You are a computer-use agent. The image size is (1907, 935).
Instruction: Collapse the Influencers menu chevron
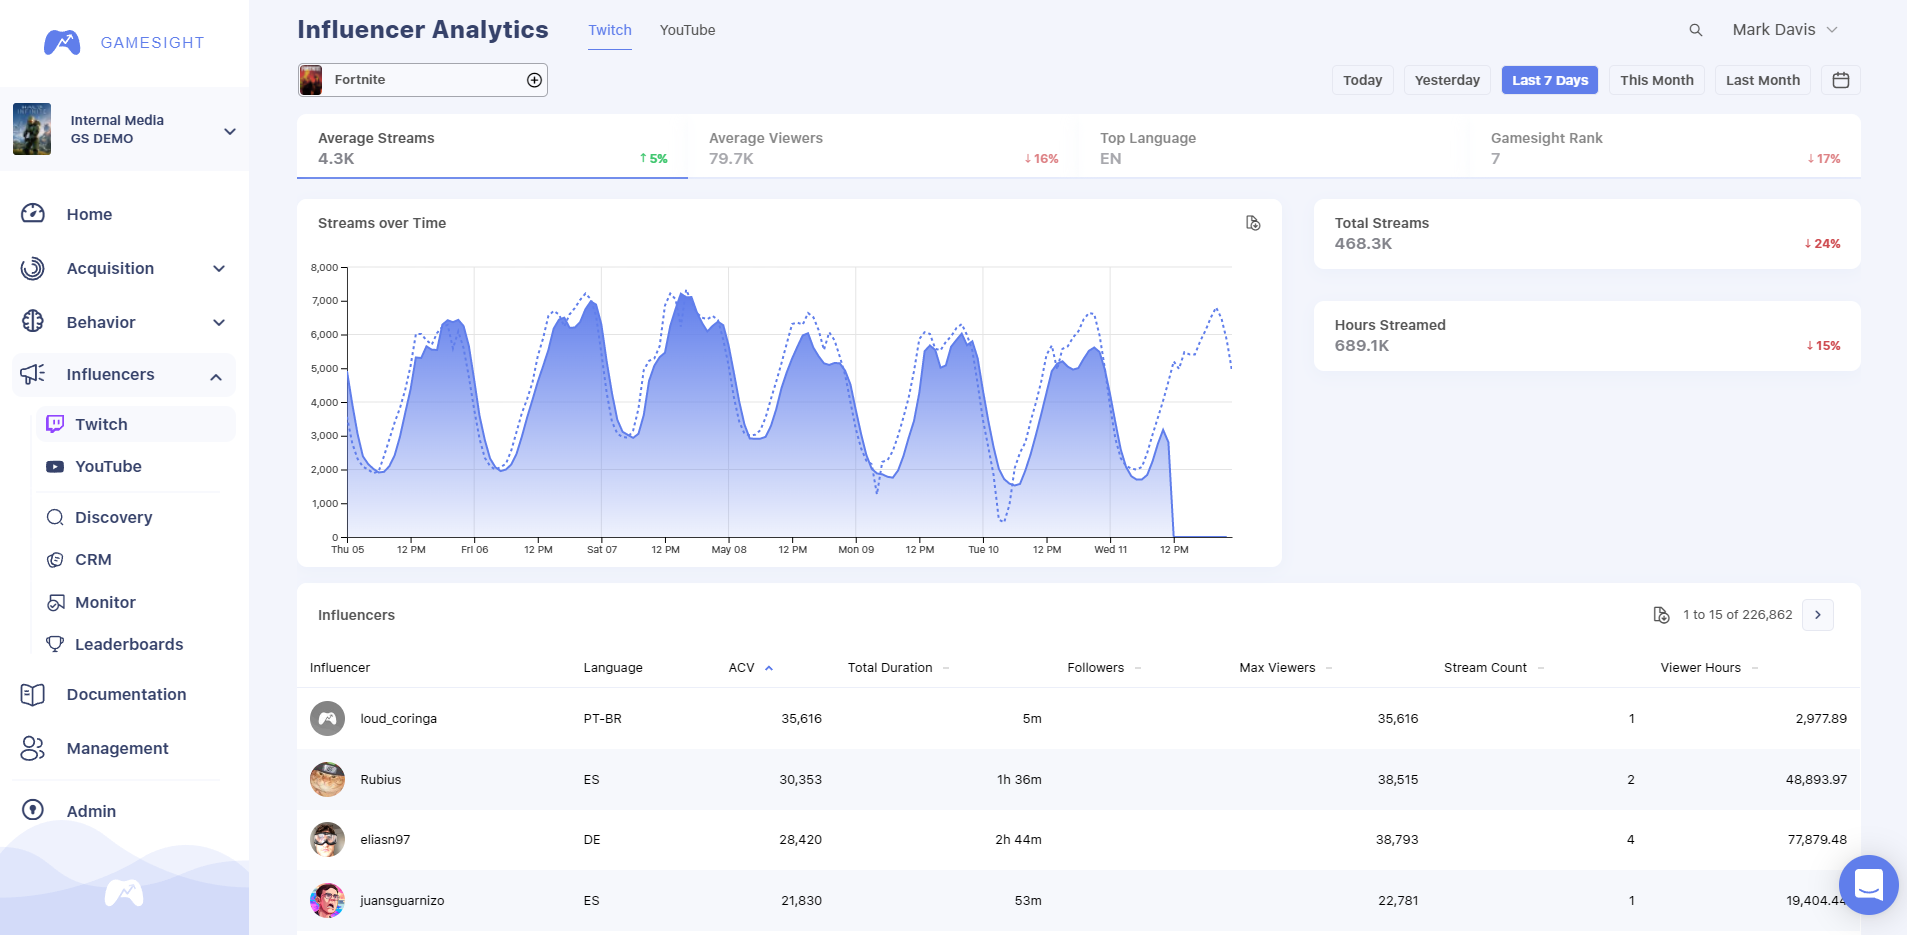(x=216, y=376)
